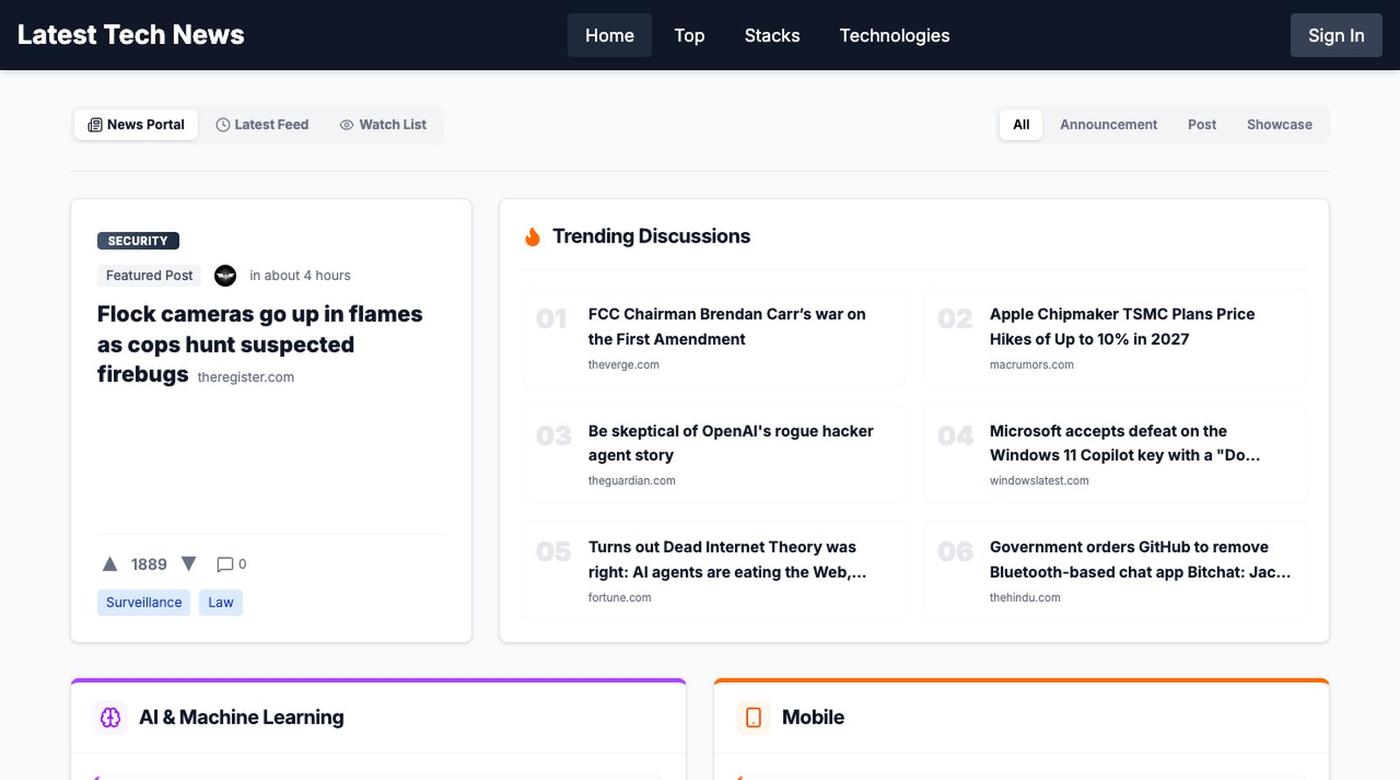Switch to the Watch List tab

(383, 125)
